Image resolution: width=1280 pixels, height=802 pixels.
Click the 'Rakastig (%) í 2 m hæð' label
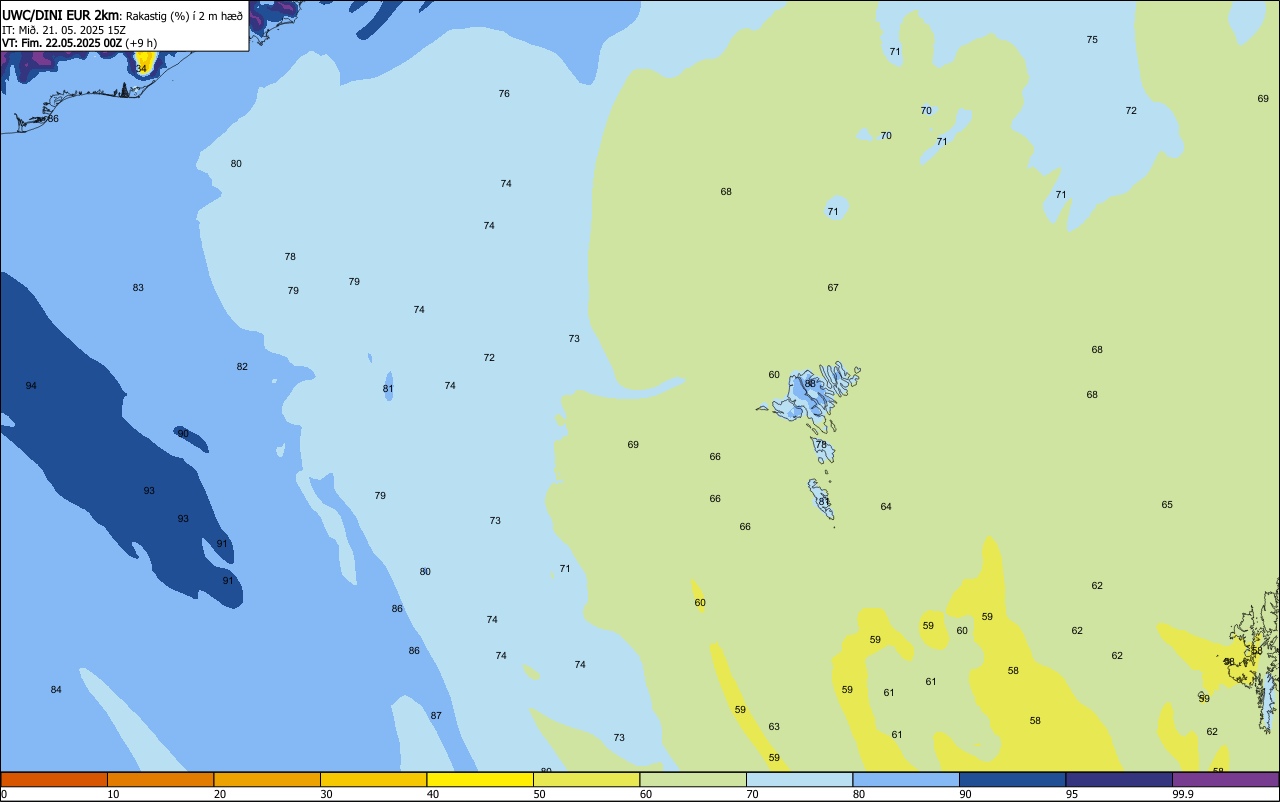(184, 16)
